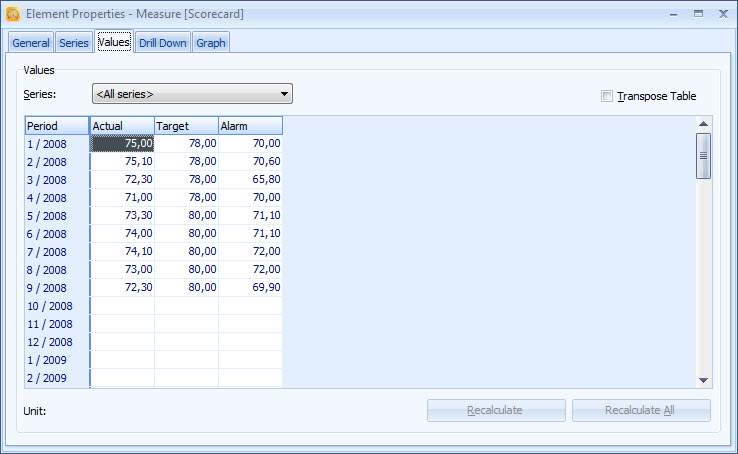Screen dimensions: 738x454
Task: Click the scrollbar up arrow
Action: point(703,124)
